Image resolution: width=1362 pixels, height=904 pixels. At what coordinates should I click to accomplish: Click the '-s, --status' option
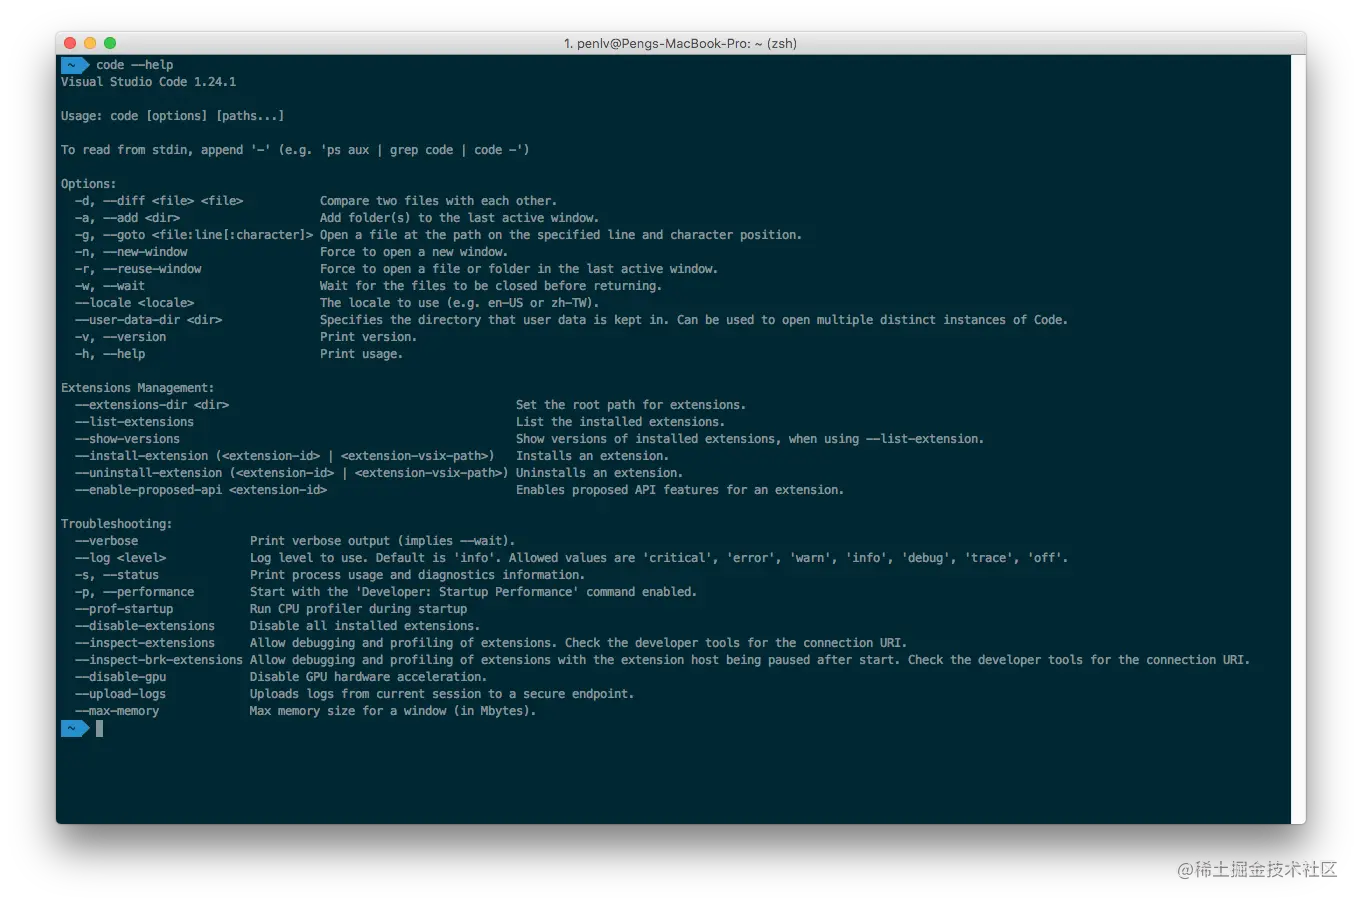117,575
